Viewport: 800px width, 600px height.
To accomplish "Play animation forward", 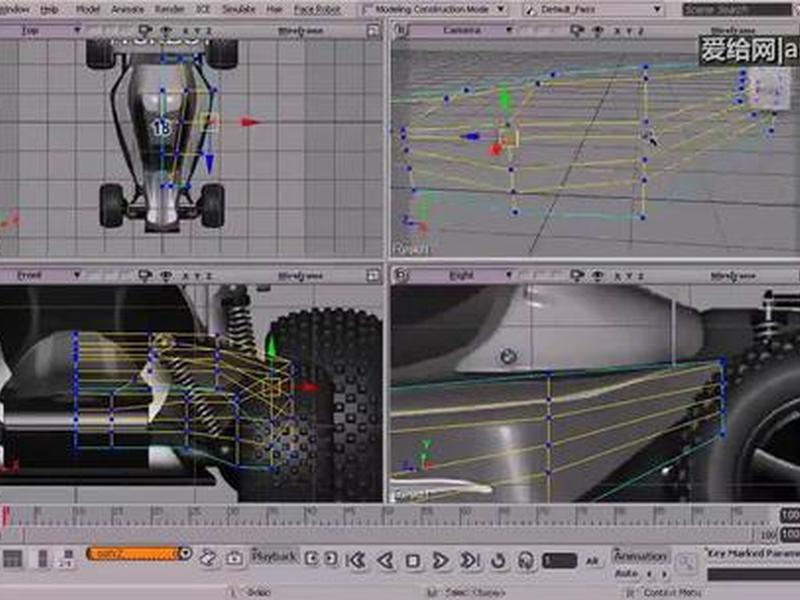I will [440, 561].
